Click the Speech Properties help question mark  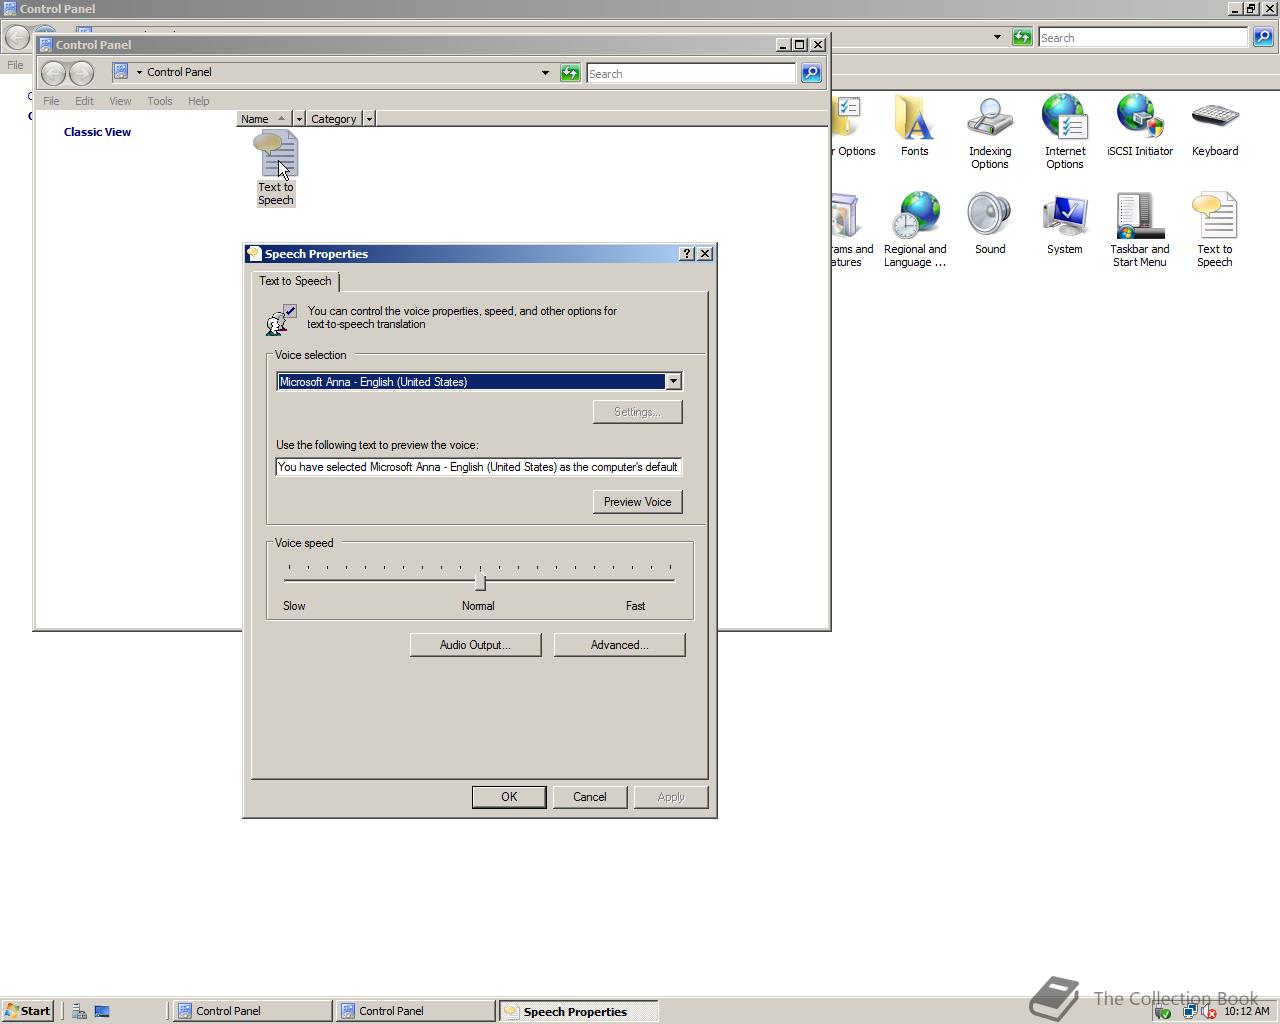tap(686, 254)
